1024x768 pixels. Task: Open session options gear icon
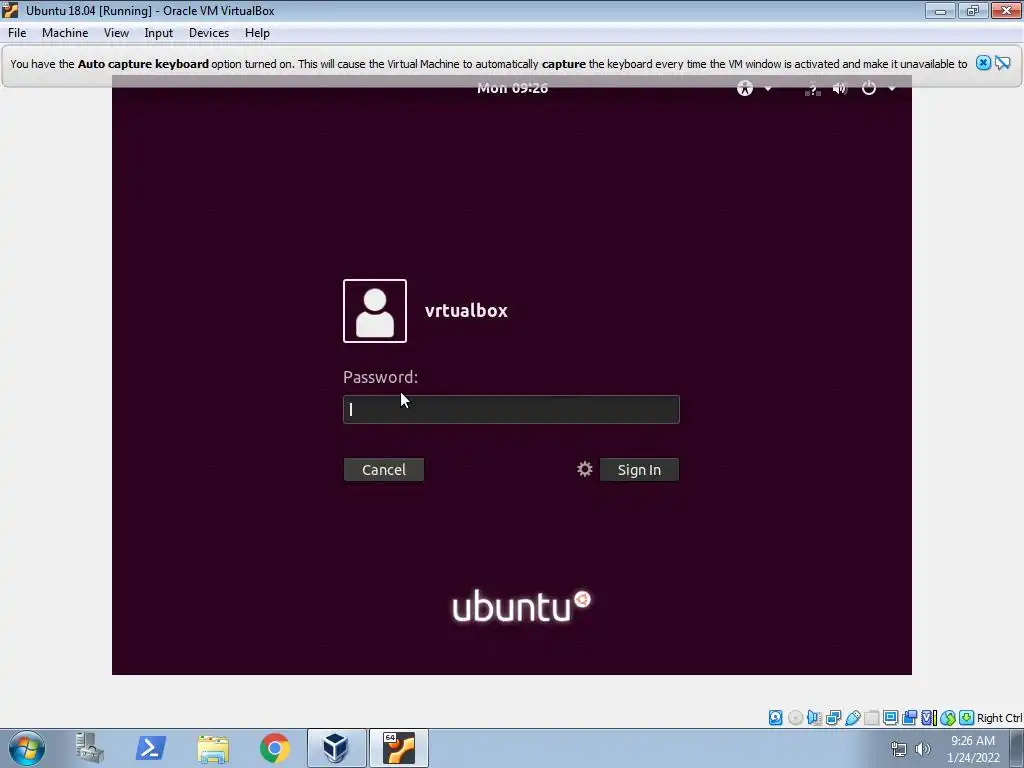tap(584, 469)
